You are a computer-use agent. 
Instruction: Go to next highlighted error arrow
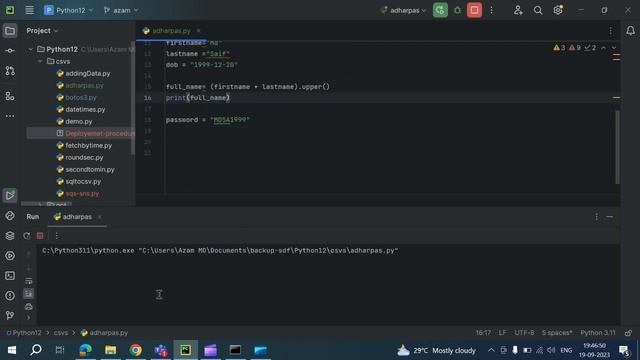coord(613,48)
